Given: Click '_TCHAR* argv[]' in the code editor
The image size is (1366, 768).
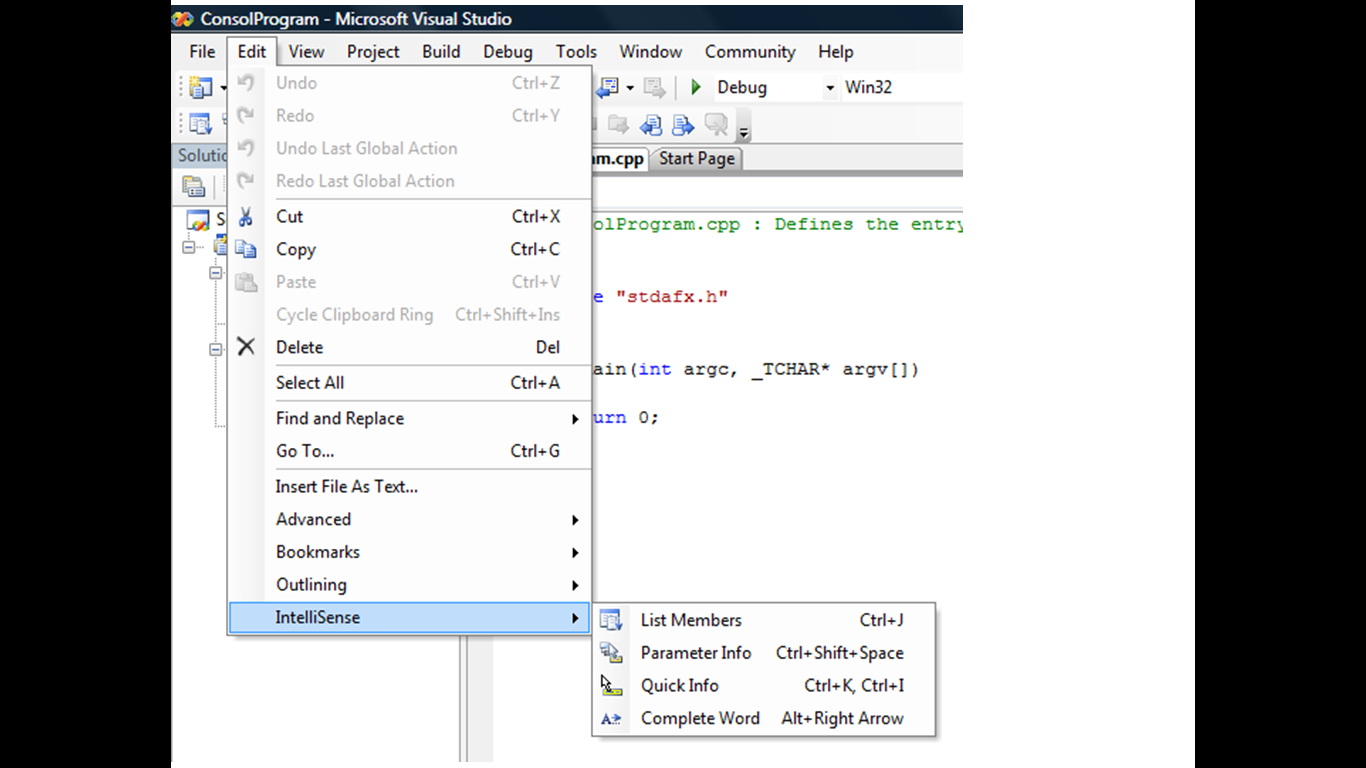Looking at the screenshot, I should [x=834, y=369].
